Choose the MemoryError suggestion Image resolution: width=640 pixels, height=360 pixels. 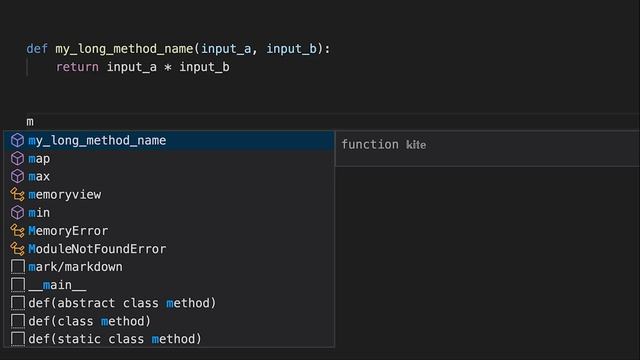tap(169, 231)
